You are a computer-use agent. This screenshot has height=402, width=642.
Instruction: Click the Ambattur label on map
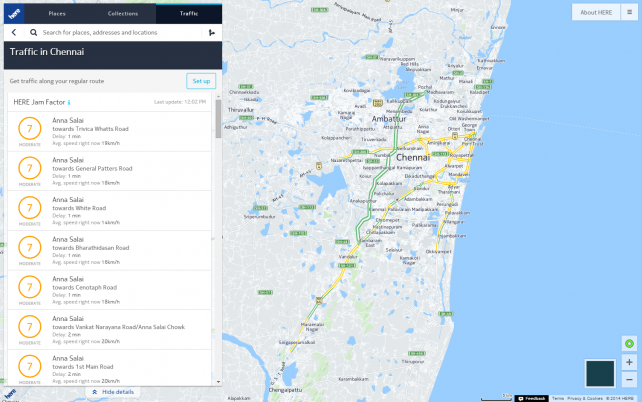pyautogui.click(x=389, y=119)
